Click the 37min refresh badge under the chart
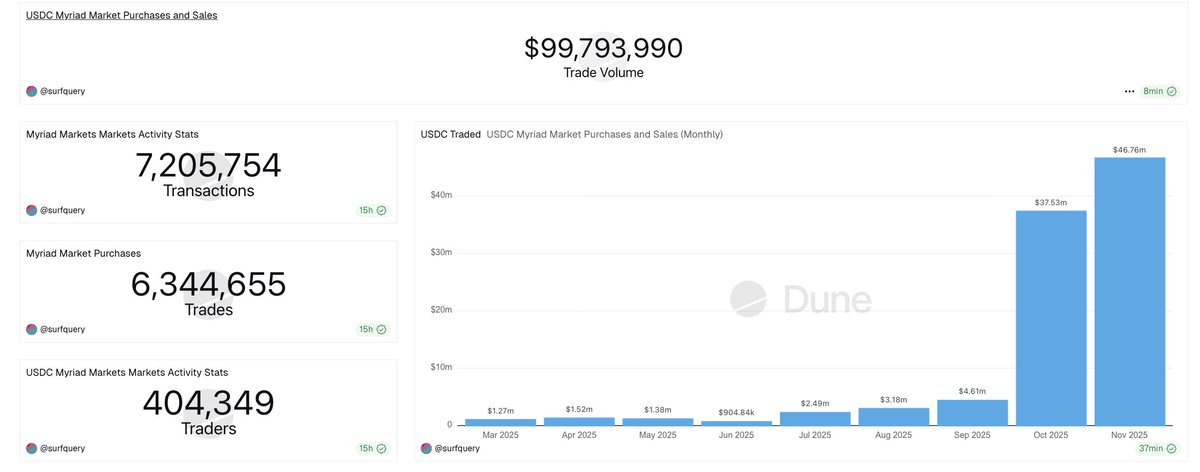1200x472 pixels. click(x=1158, y=448)
